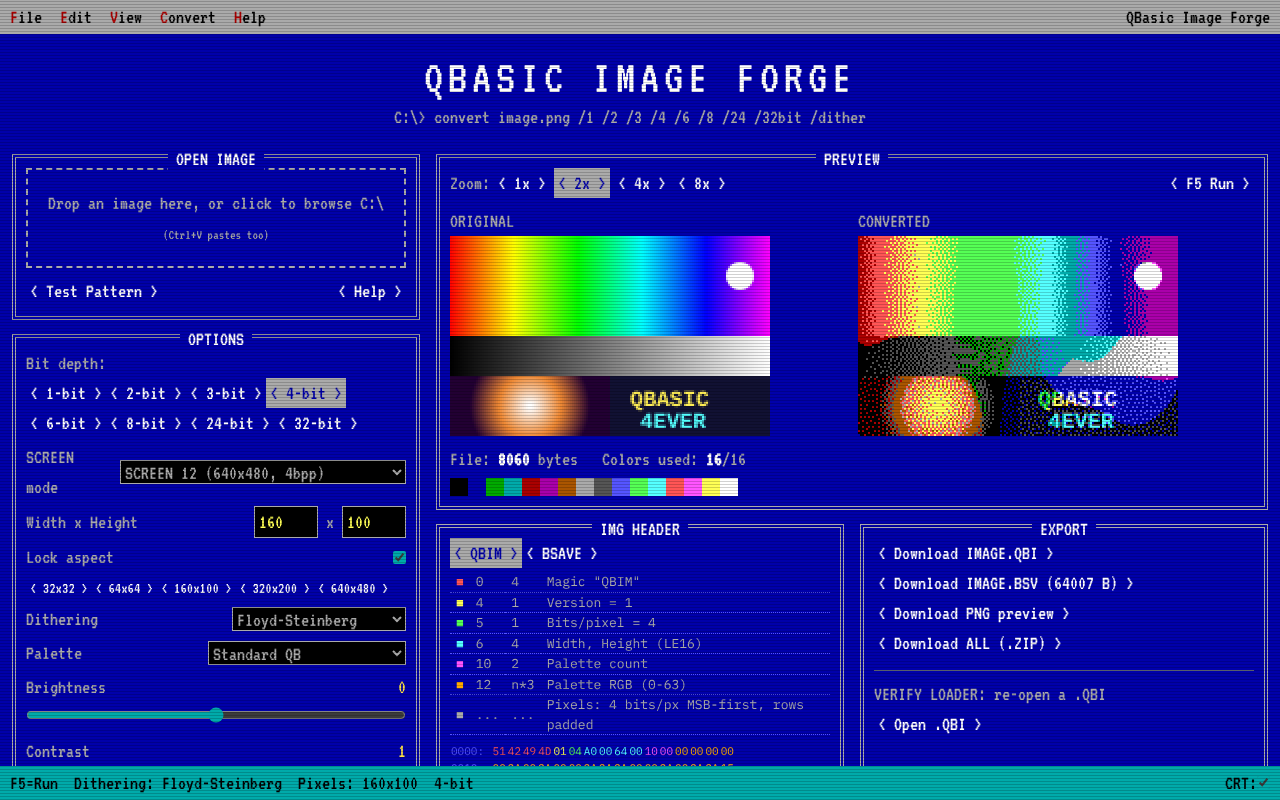Download IMAGE.QBI file

click(966, 553)
